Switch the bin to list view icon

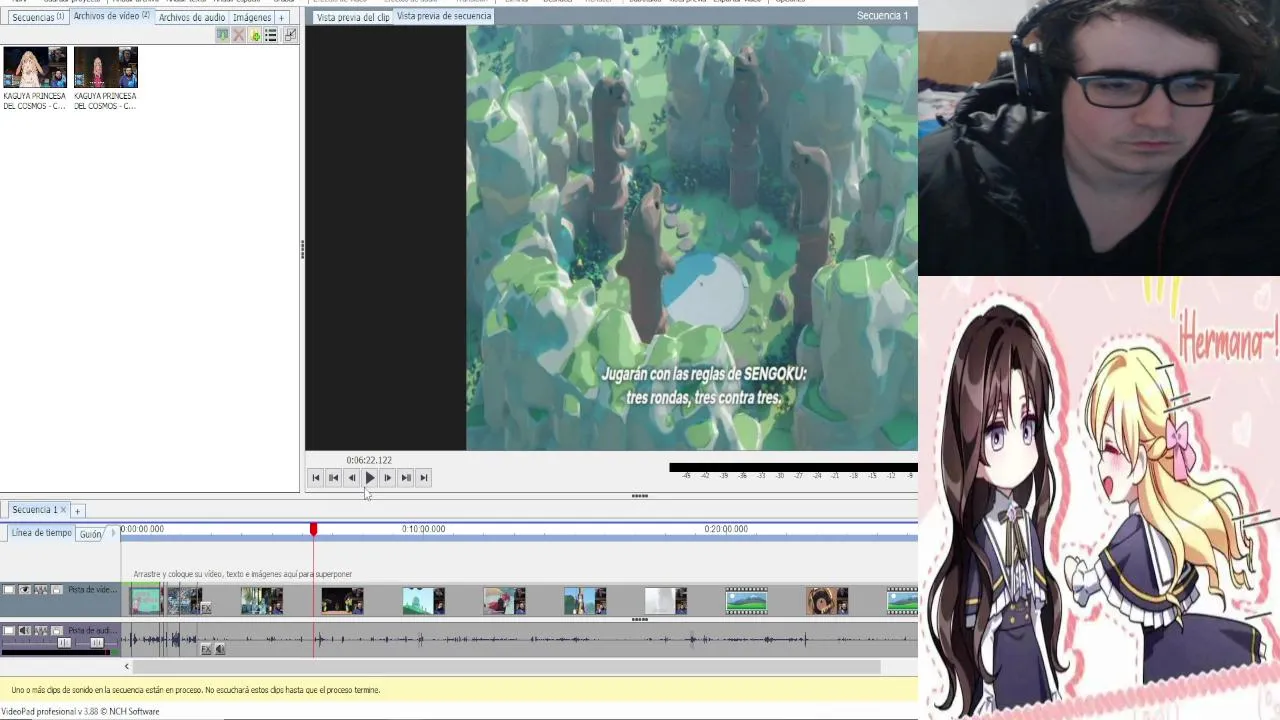[271, 35]
